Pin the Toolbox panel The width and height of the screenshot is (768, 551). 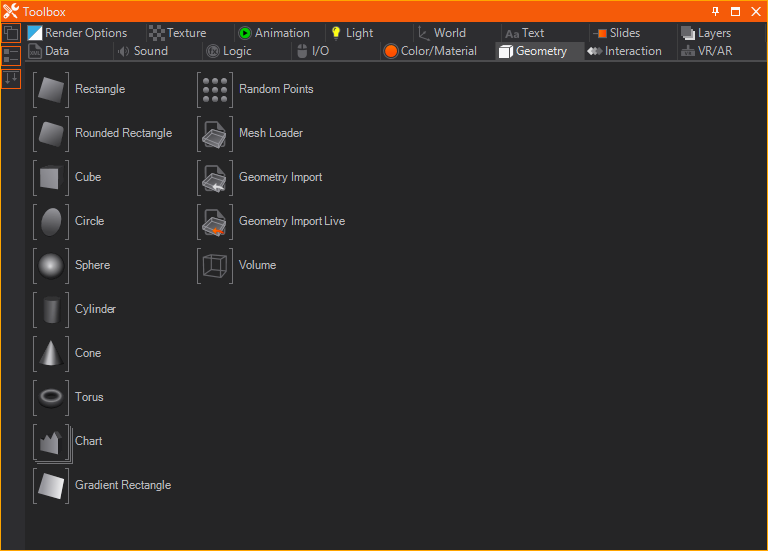715,11
